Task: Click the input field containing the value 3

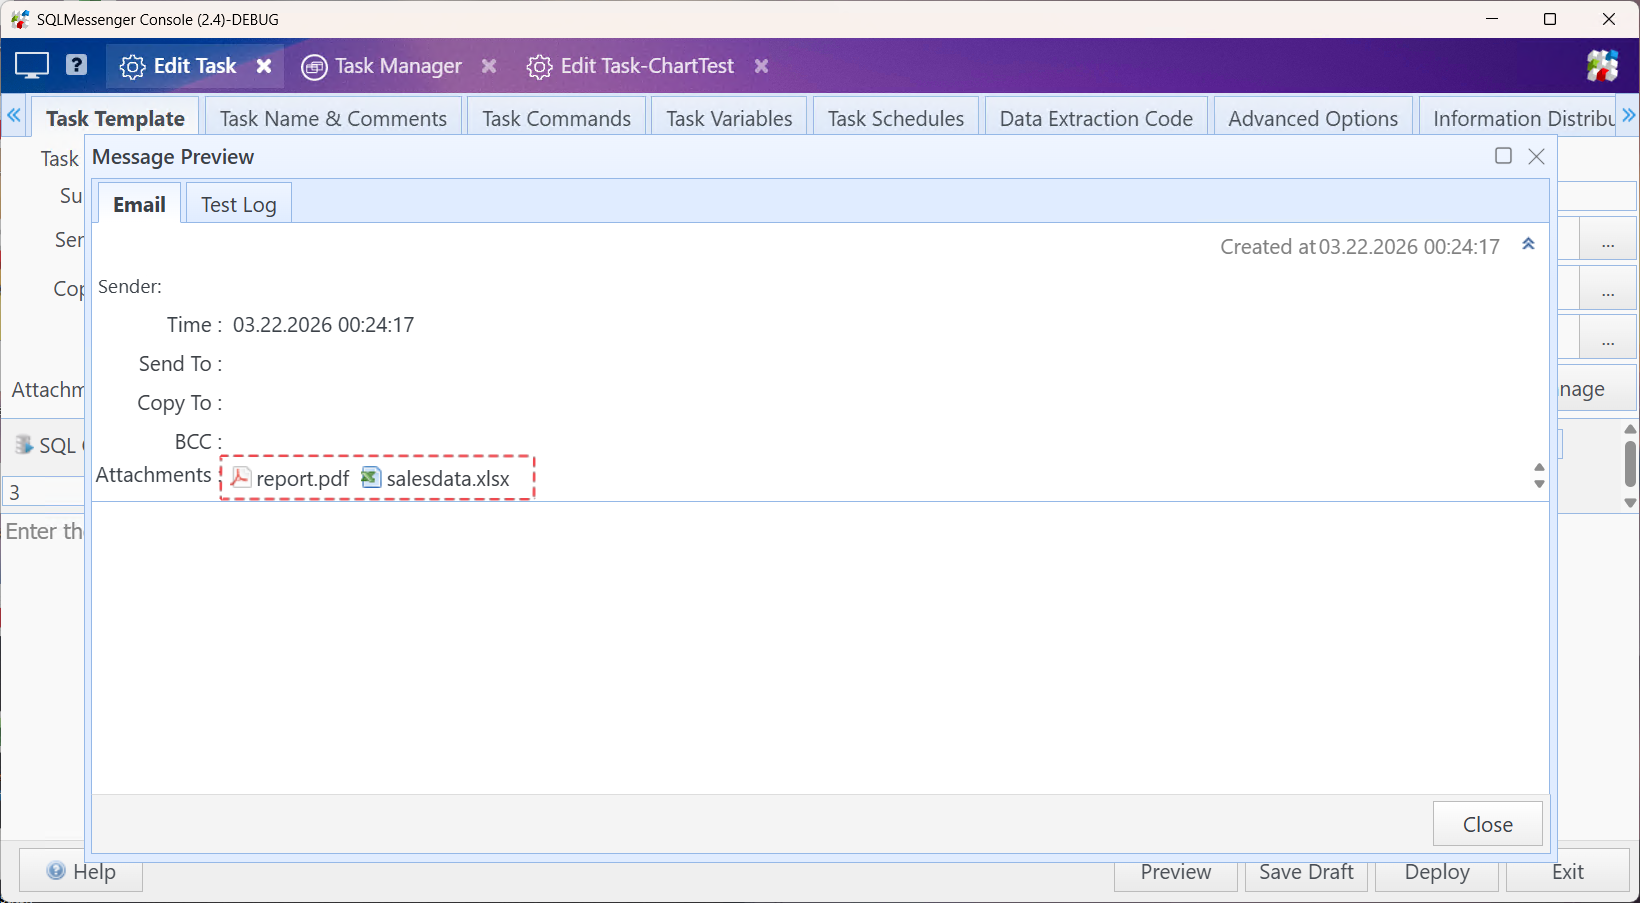Action: coord(40,491)
